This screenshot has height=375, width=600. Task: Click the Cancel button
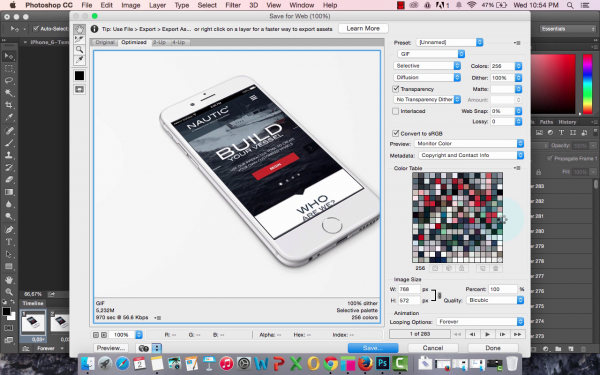[433, 348]
